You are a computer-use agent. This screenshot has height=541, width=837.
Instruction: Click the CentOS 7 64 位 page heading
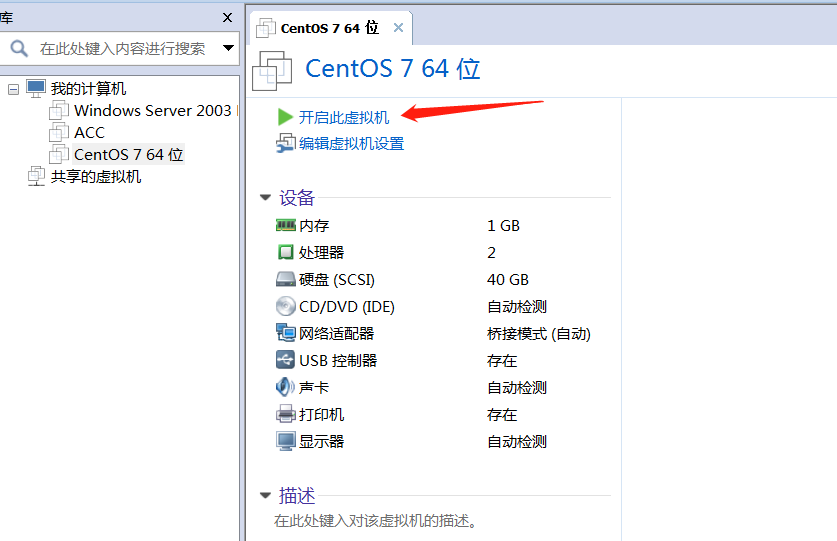(392, 68)
